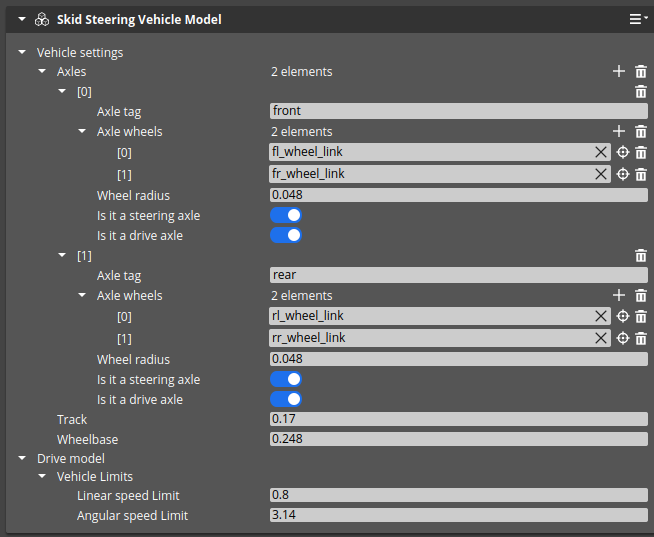Click the Wheelbase value field
Viewport: 654px width, 537px height.
tap(458, 439)
